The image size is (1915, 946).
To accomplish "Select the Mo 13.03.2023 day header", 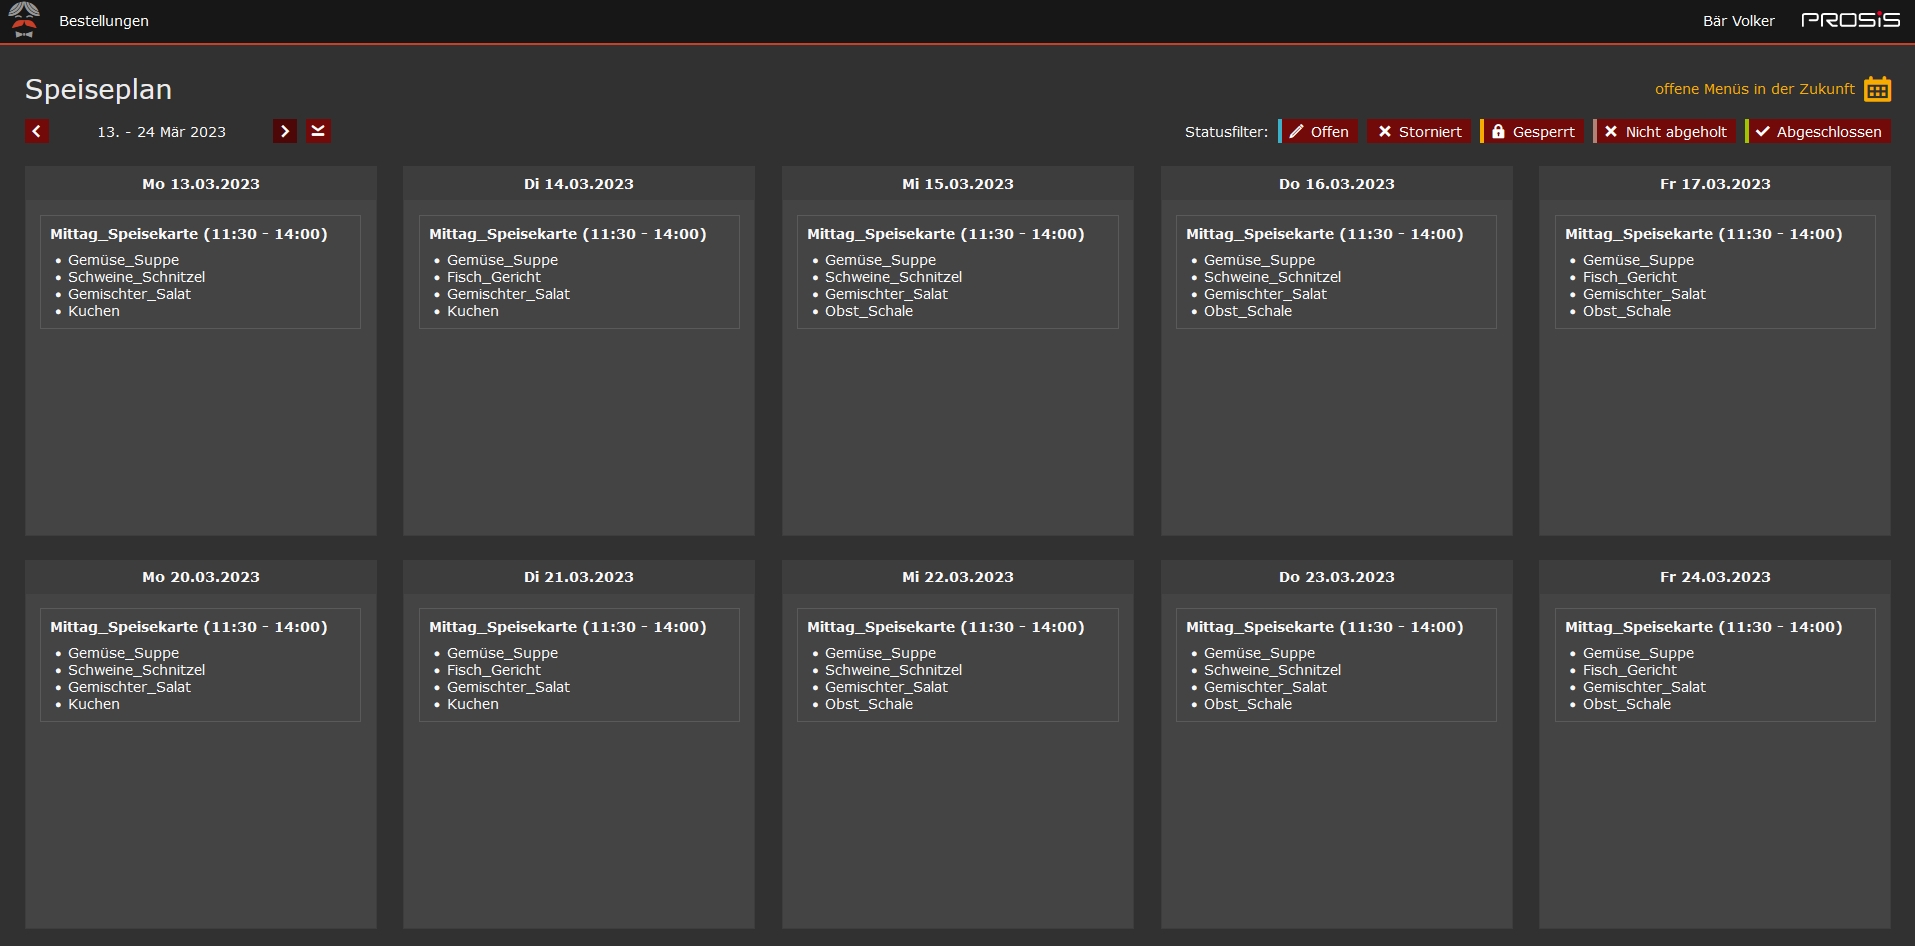I will pyautogui.click(x=201, y=184).
